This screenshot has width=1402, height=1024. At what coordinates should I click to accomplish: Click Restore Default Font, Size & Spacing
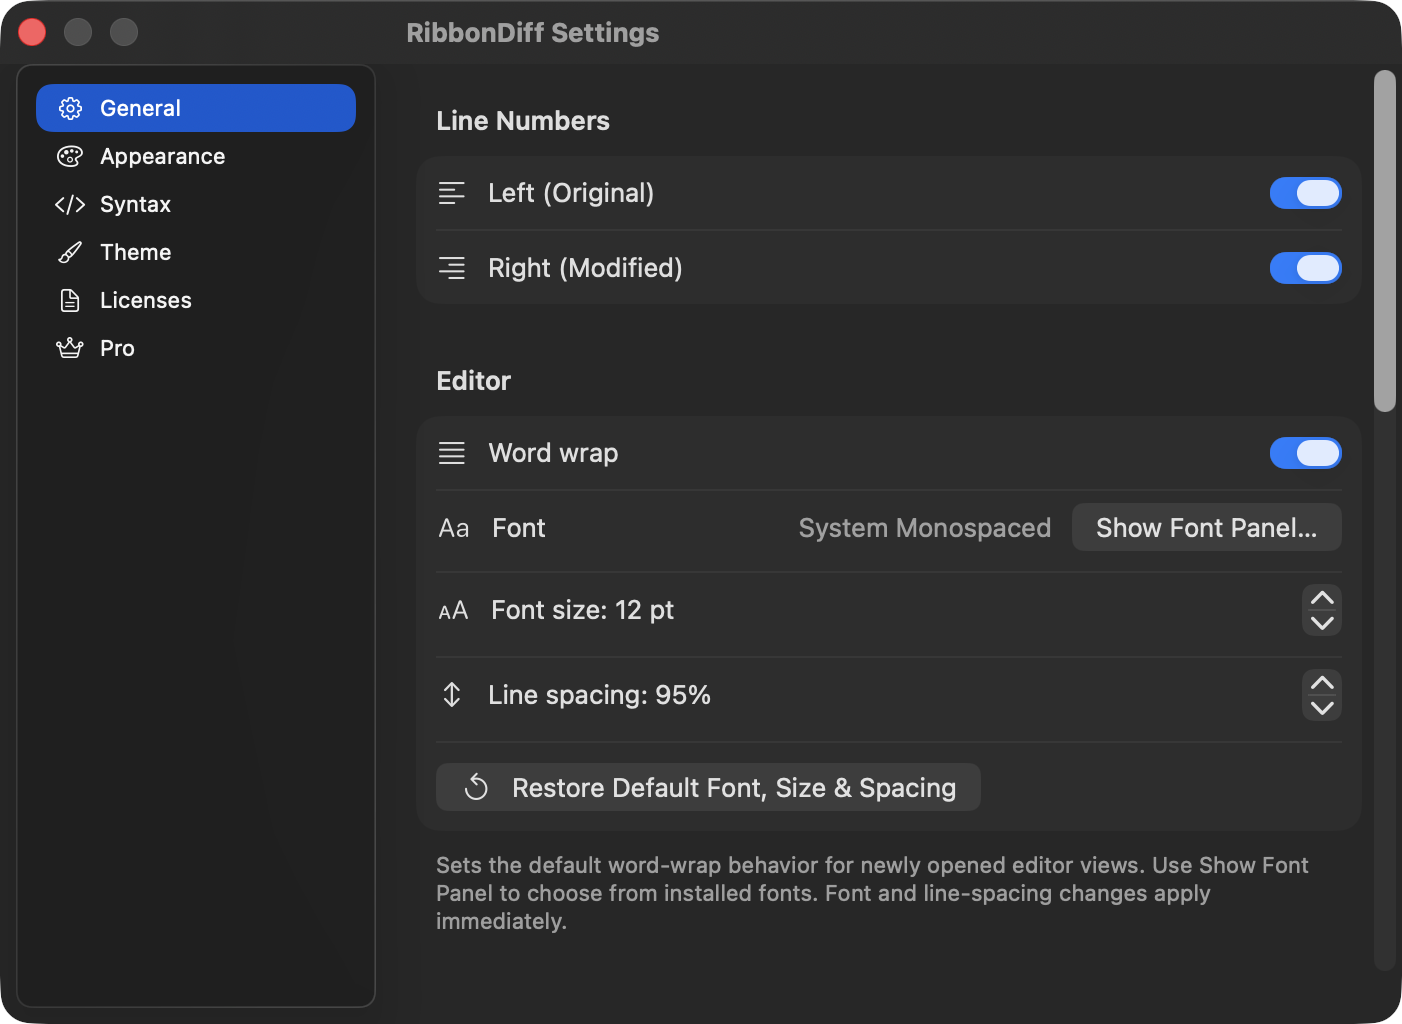click(x=708, y=788)
